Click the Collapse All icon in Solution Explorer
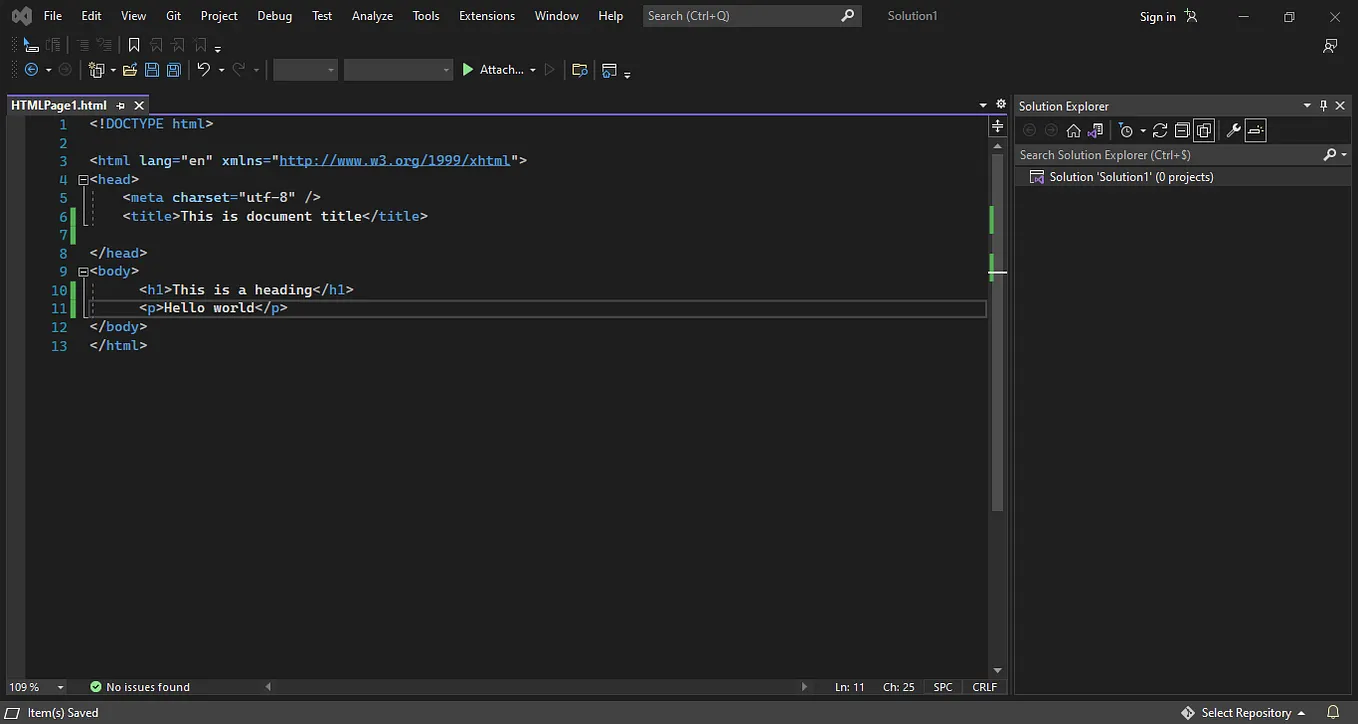Image resolution: width=1358 pixels, height=724 pixels. (1182, 130)
